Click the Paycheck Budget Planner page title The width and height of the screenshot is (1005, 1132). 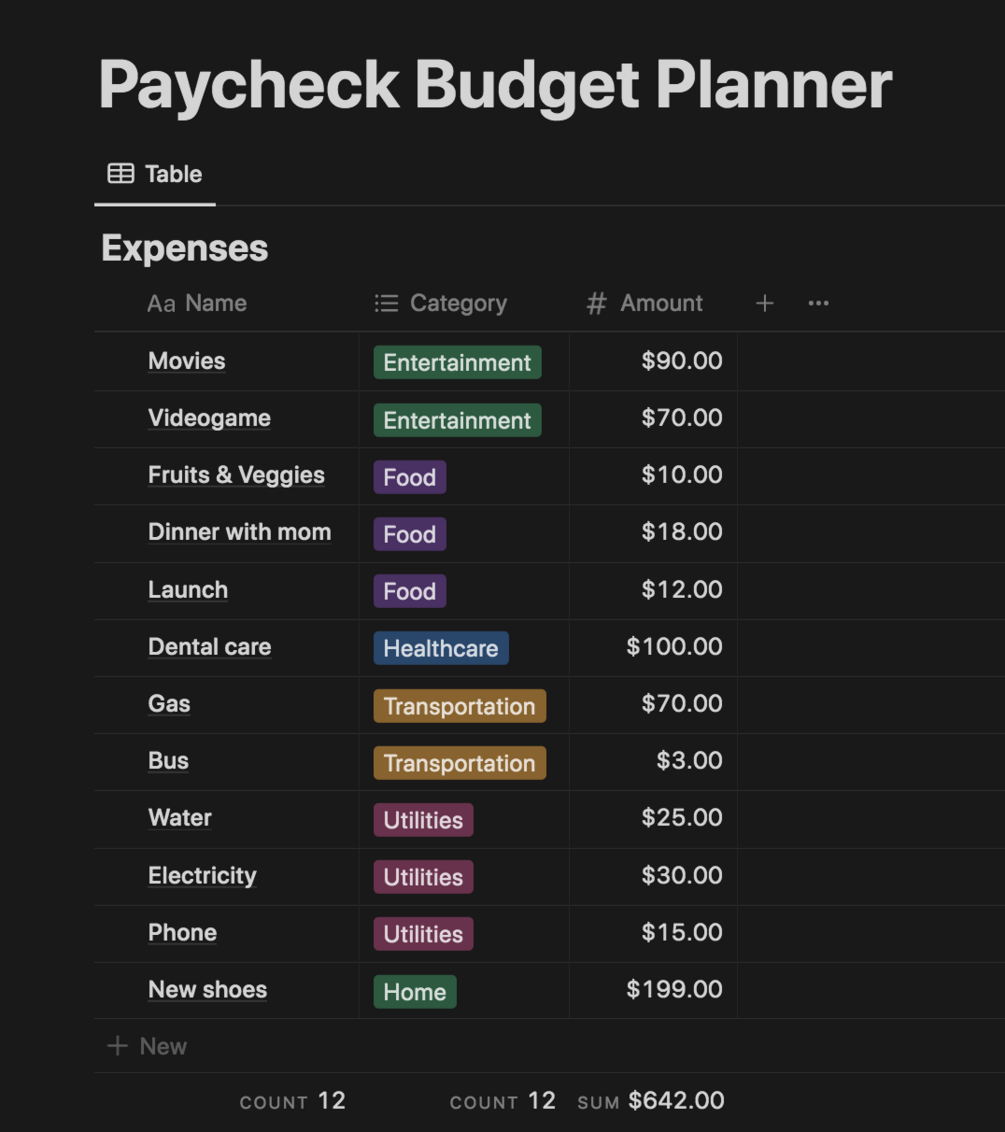pyautogui.click(x=495, y=85)
